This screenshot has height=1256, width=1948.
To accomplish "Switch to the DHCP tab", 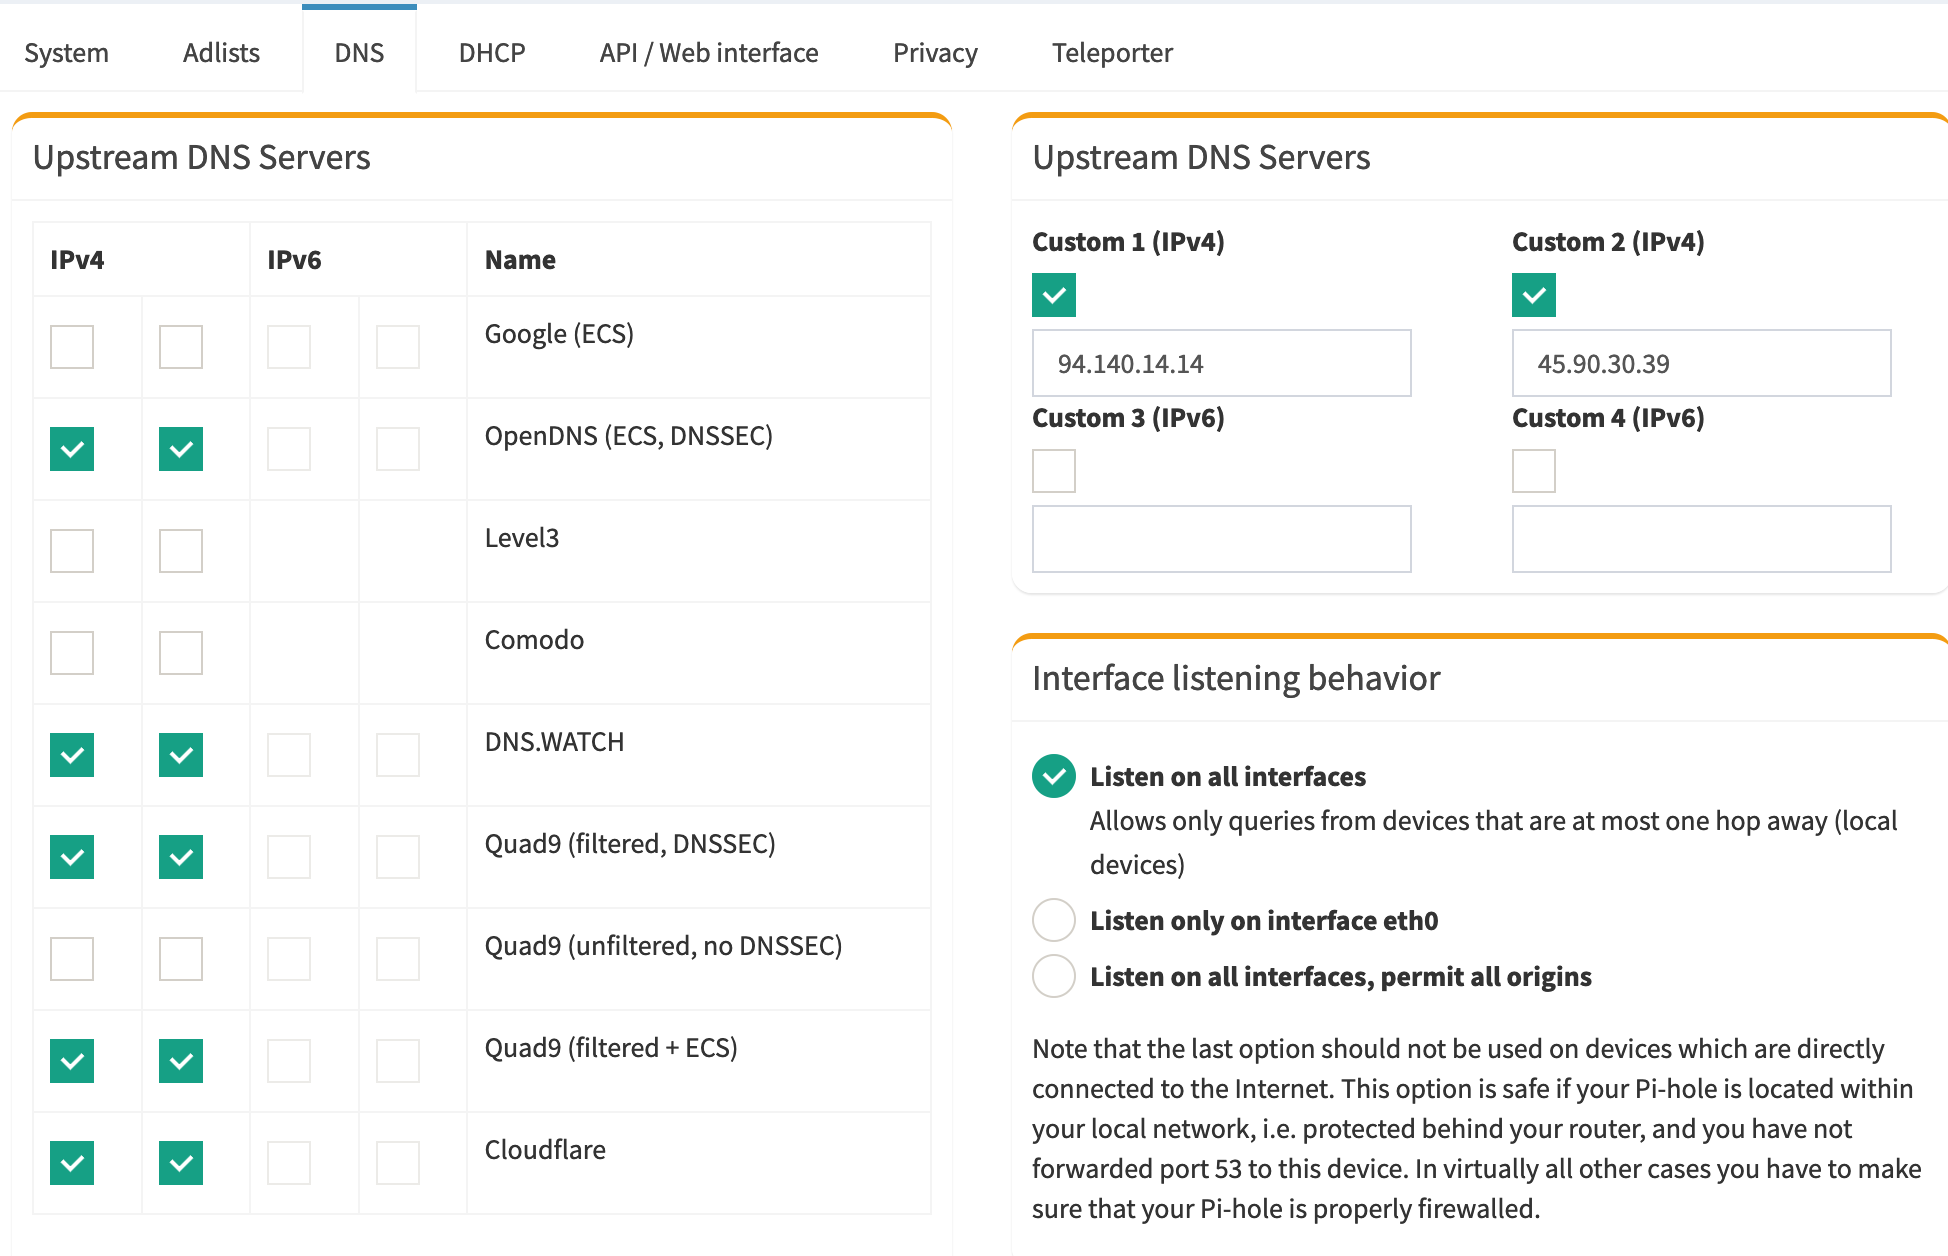I will [x=490, y=52].
